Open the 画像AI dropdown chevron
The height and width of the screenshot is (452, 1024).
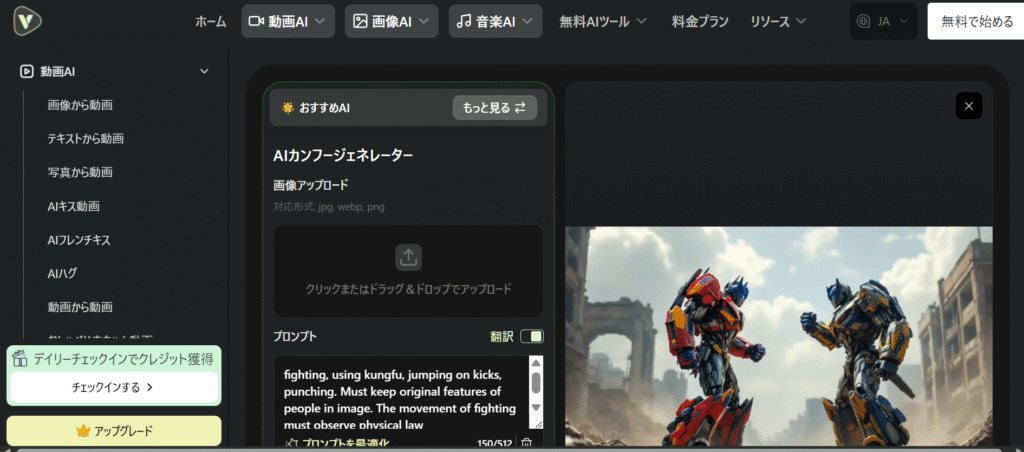pos(423,21)
